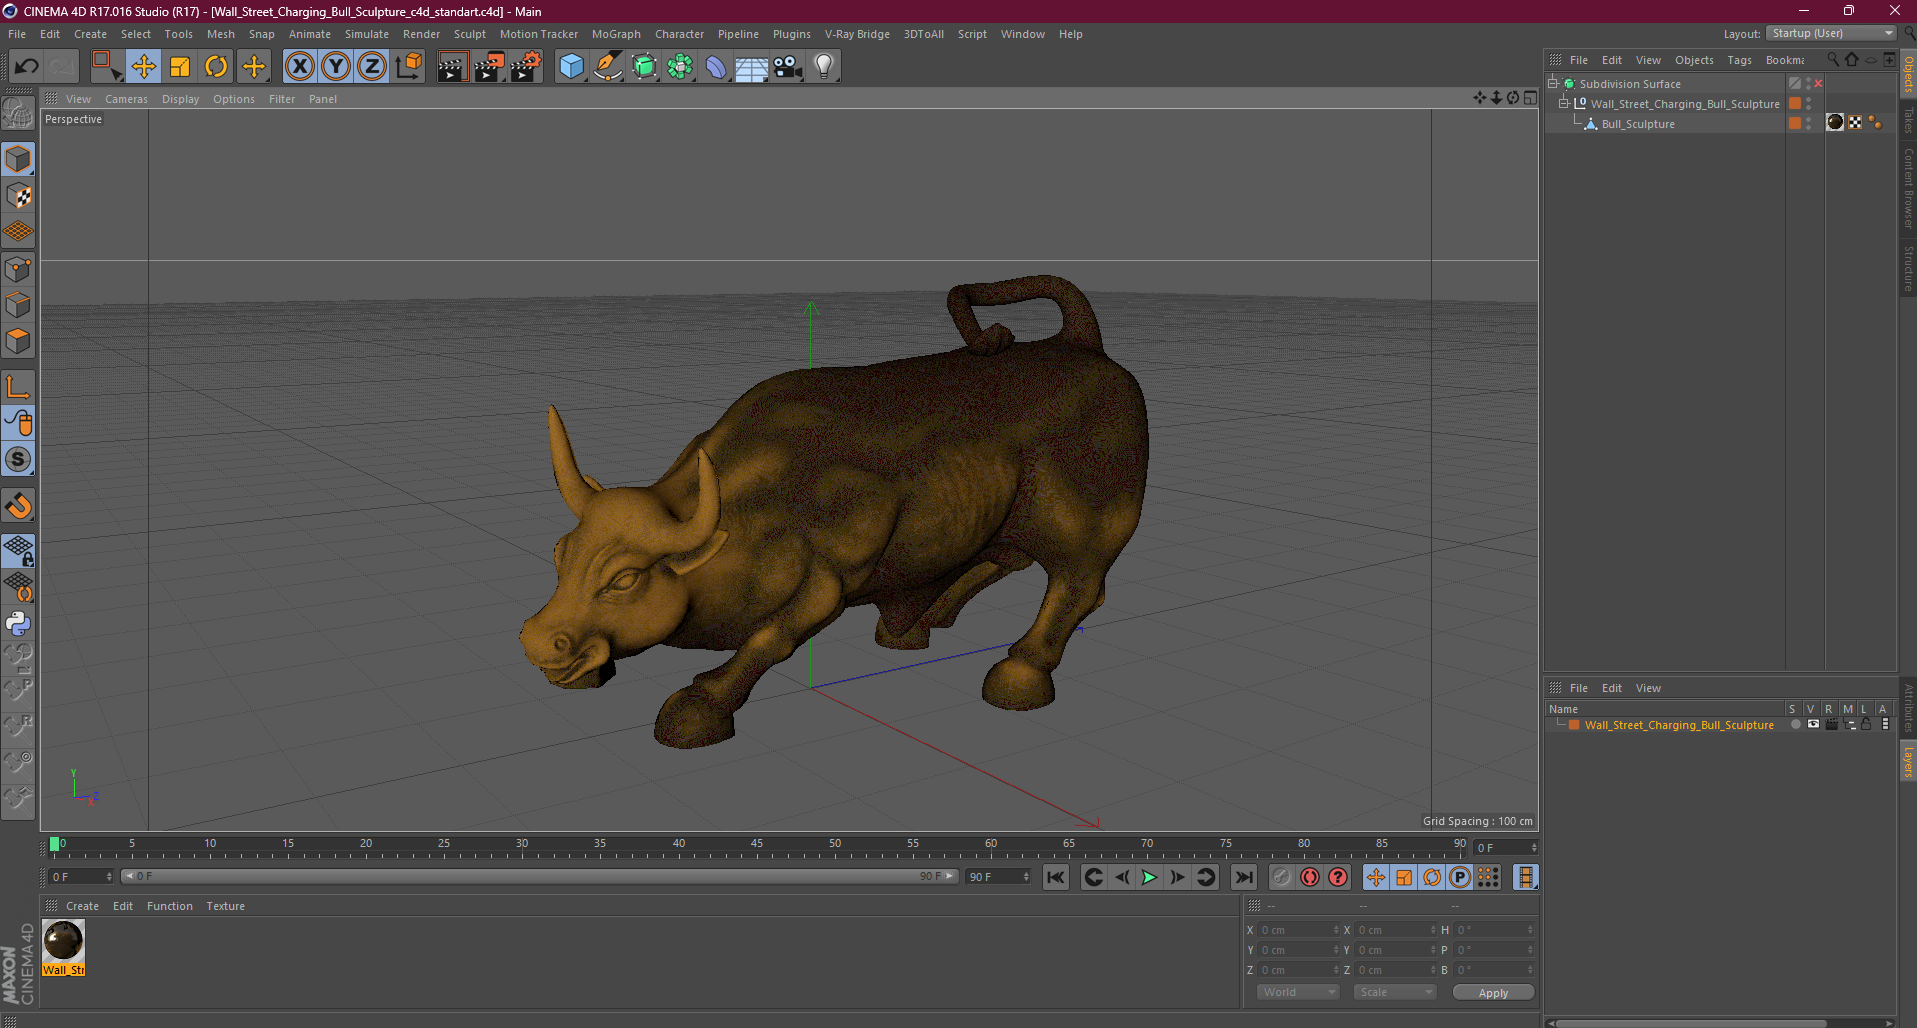
Task: Toggle Z axis lock
Action: pyautogui.click(x=372, y=67)
